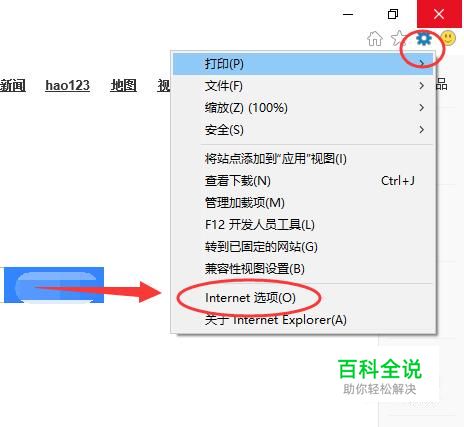Close the Internet Explorer window

[439, 14]
